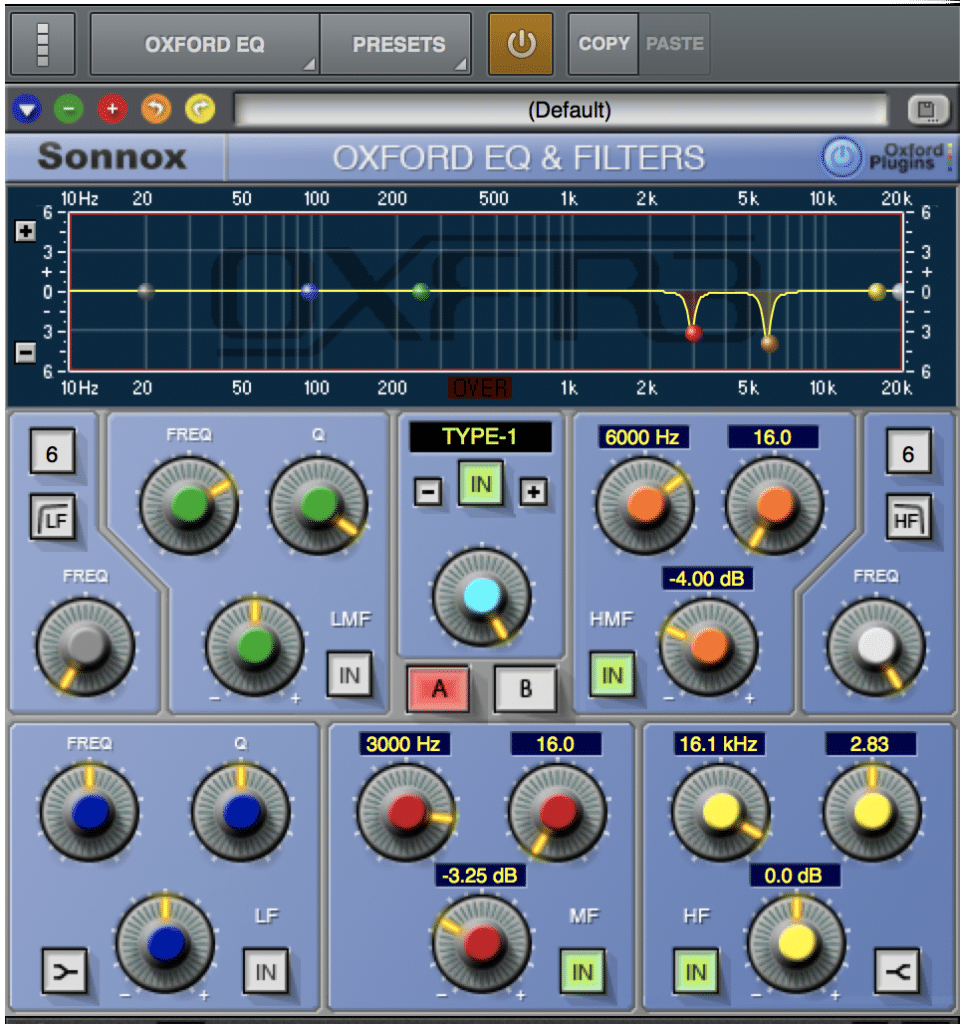This screenshot has height=1024, width=960.
Task: Click the -4.00 dB HMF gain value
Action: click(x=707, y=579)
